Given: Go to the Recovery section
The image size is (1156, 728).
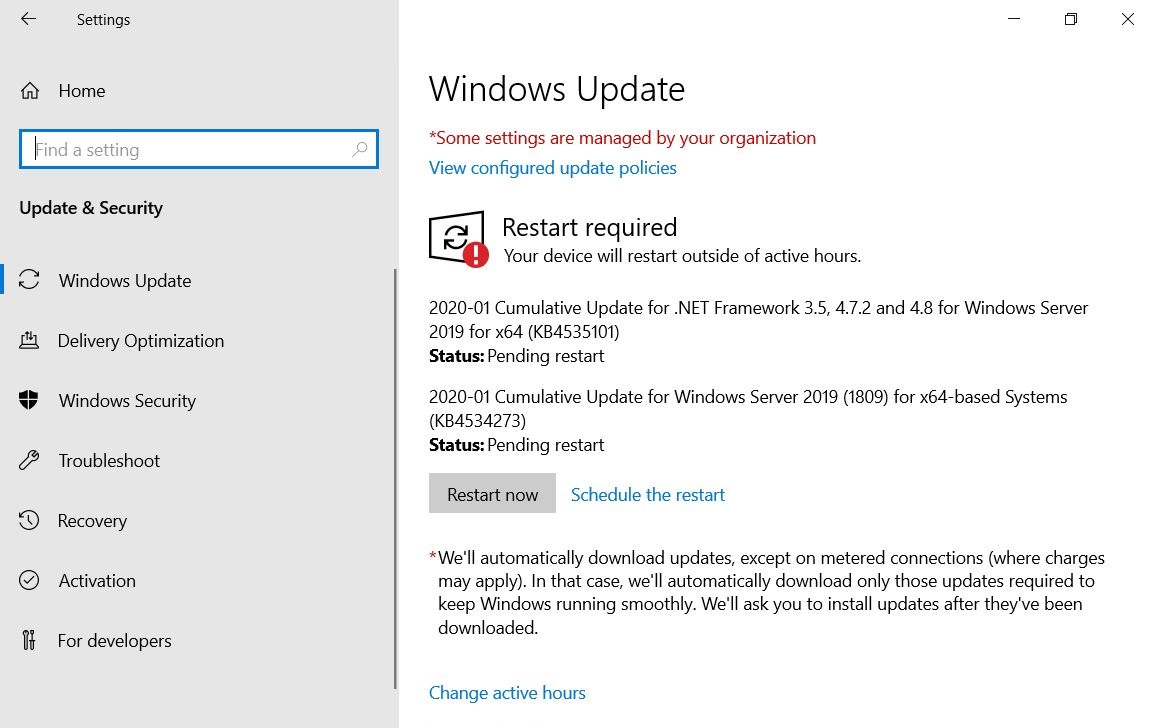Looking at the screenshot, I should (92, 521).
